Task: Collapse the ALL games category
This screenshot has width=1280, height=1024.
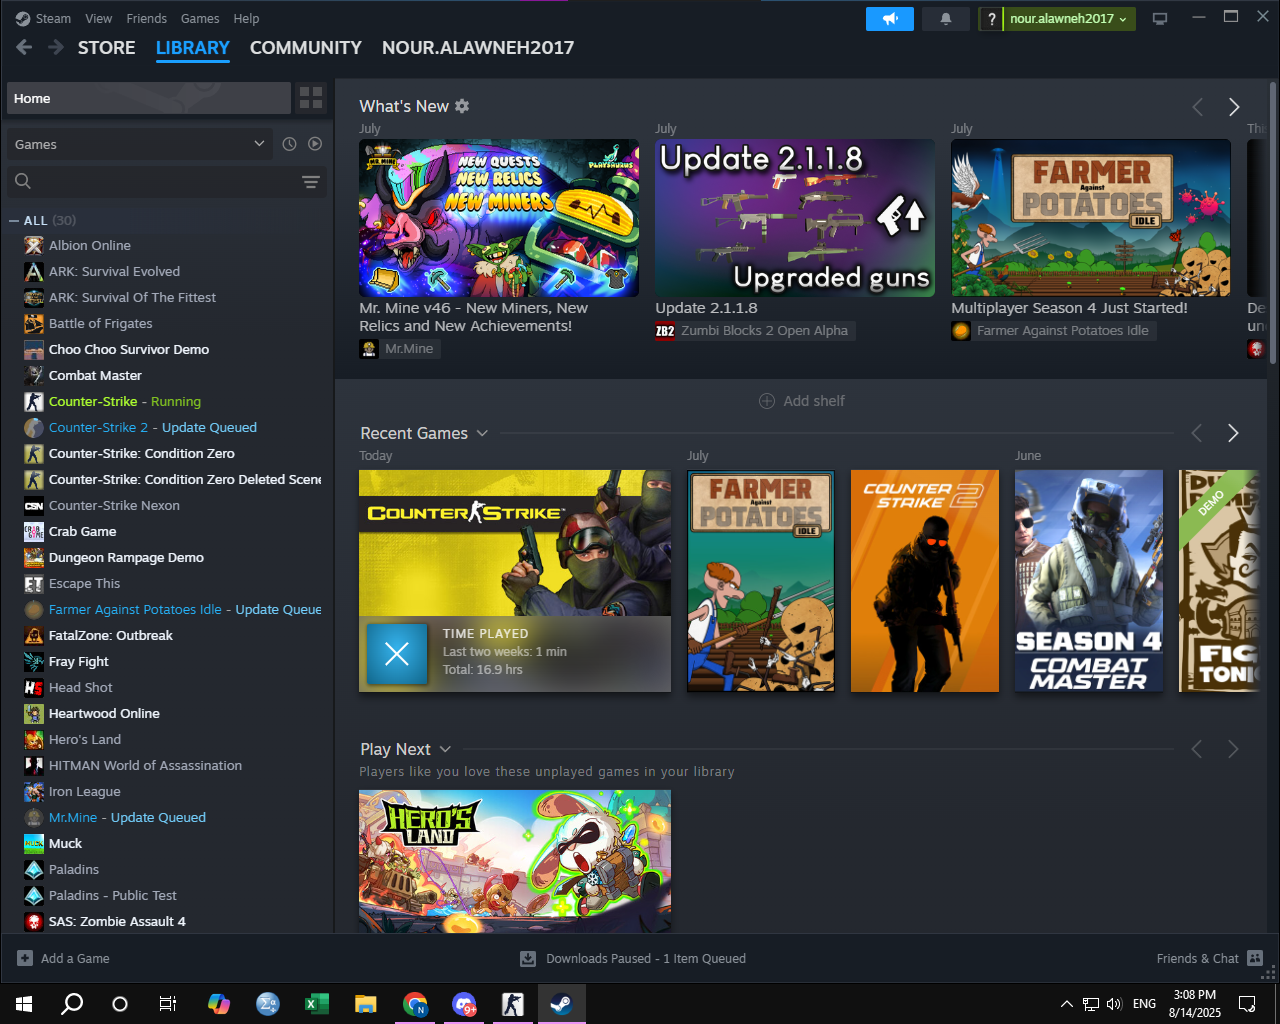Action: (14, 221)
